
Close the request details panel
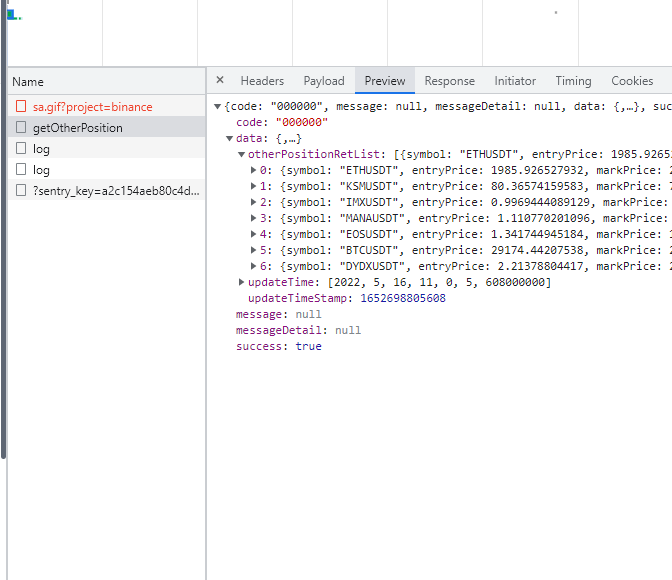click(x=220, y=80)
